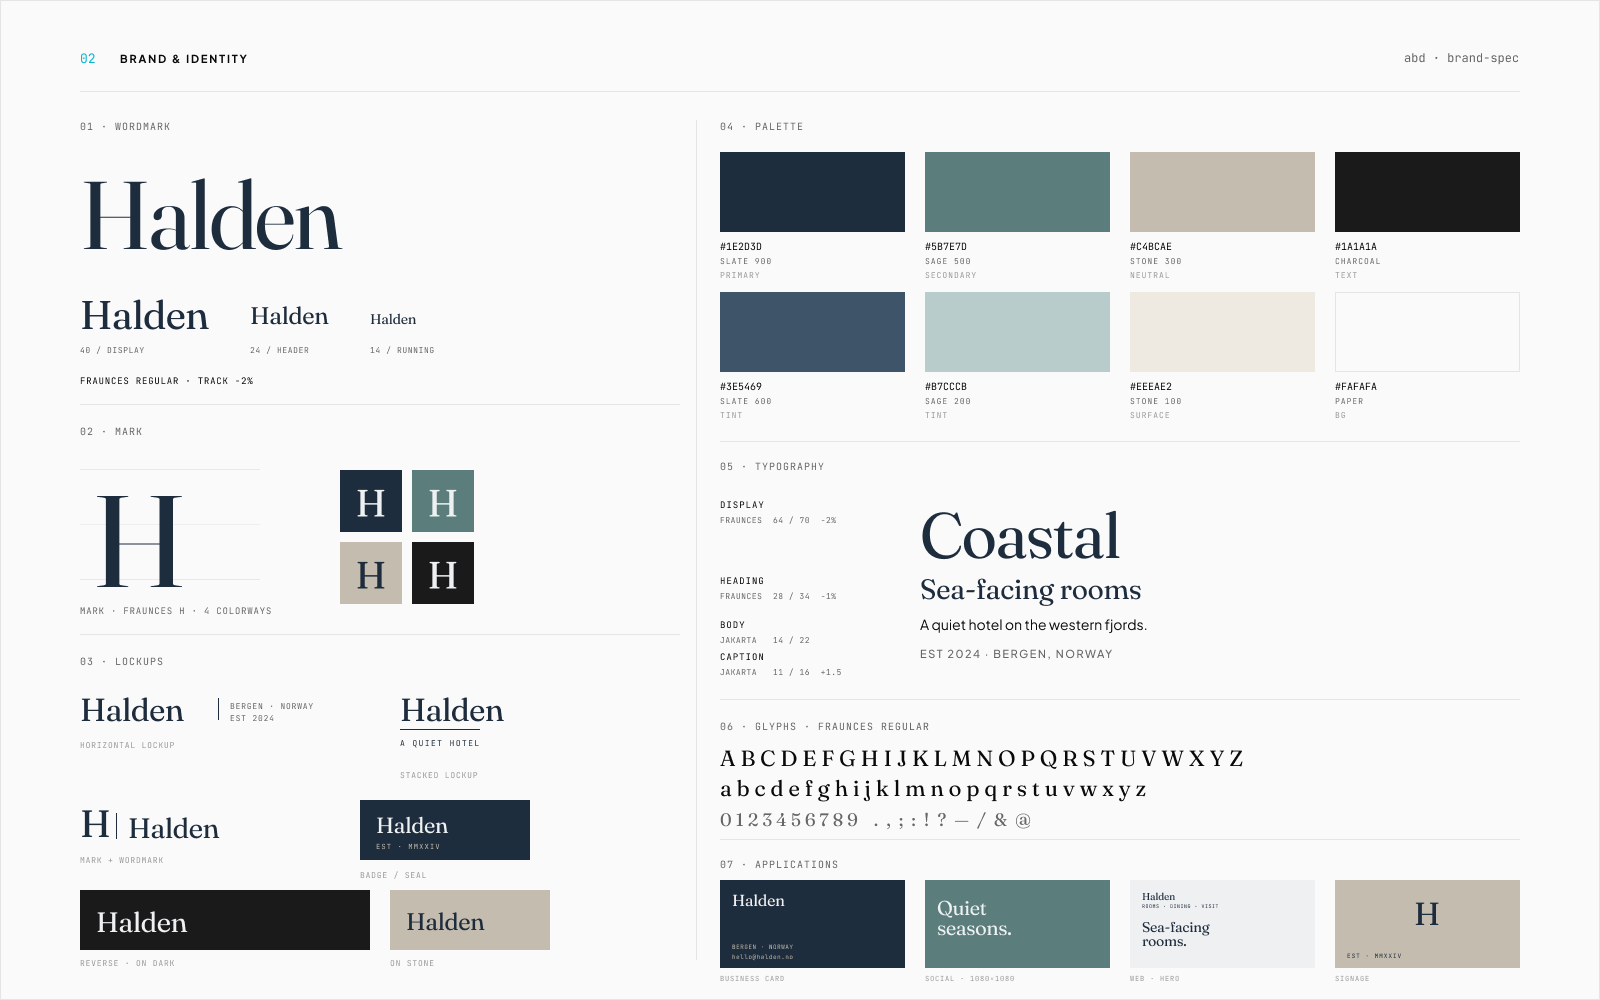This screenshot has height=1000, width=1600.
Task: Select the #5B7E7D Sage 500 swatch
Action: click(x=1017, y=192)
